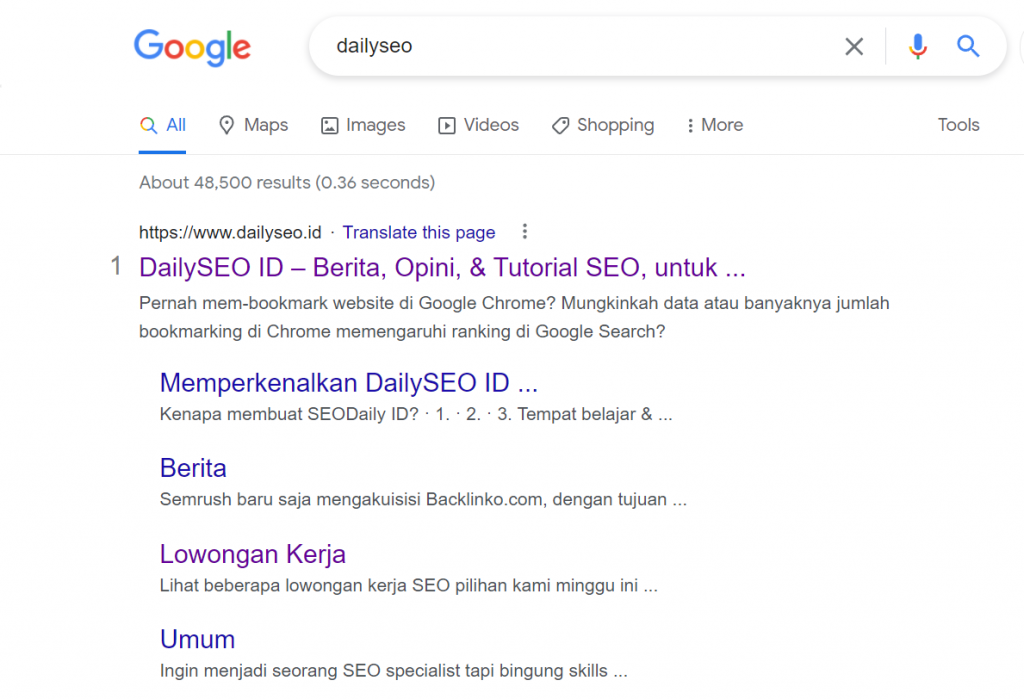The image size is (1024, 699).
Task: Open the three-dot menu beside Translate this page
Action: pos(524,231)
